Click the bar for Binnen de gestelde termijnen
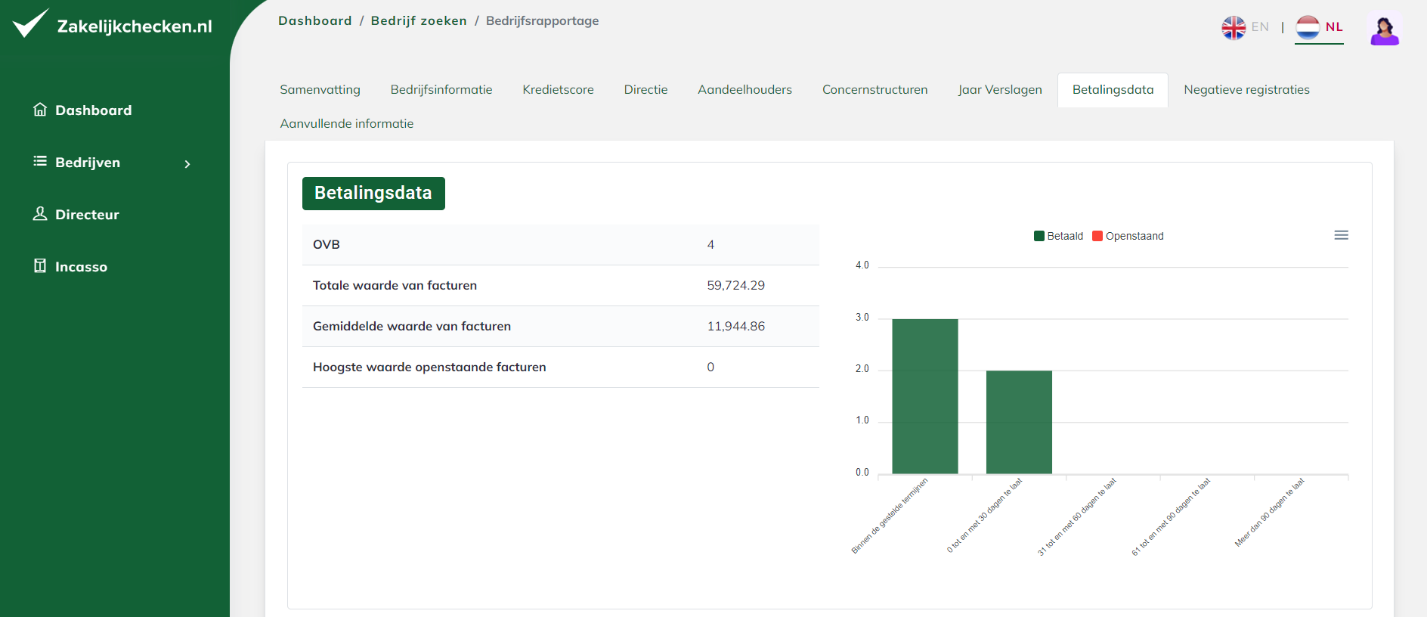This screenshot has height=617, width=1427. [x=925, y=396]
